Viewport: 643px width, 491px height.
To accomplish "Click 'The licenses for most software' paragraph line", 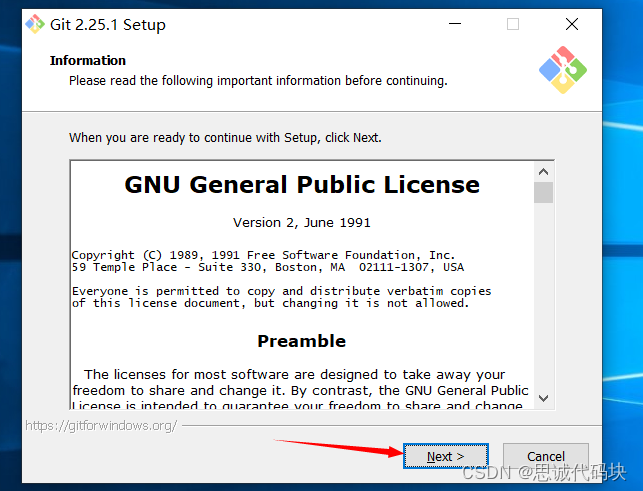I will [294, 375].
